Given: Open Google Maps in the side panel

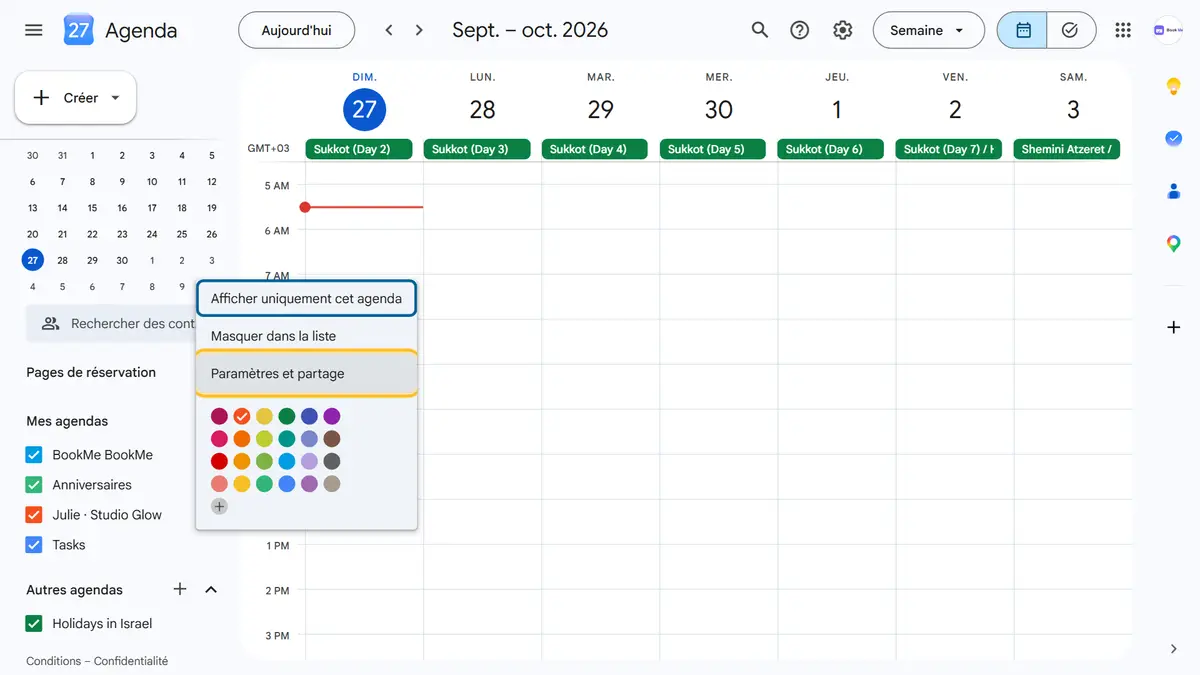Looking at the screenshot, I should (x=1174, y=243).
